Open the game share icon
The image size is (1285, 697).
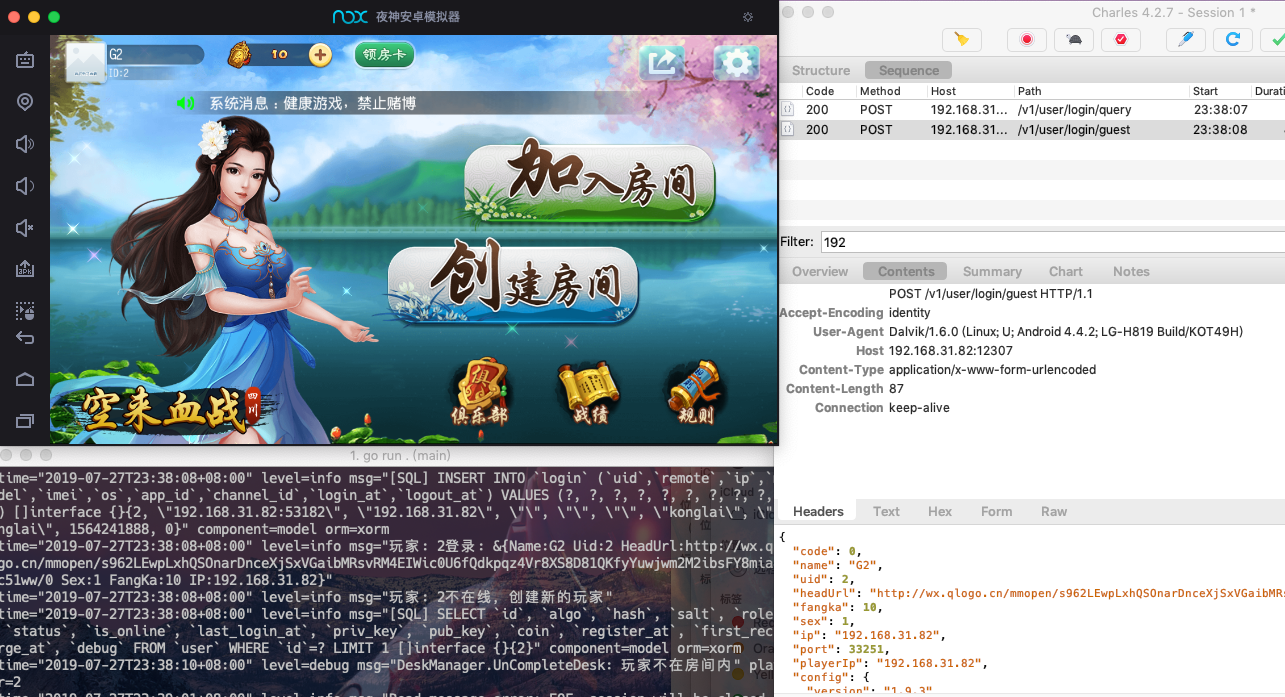662,62
